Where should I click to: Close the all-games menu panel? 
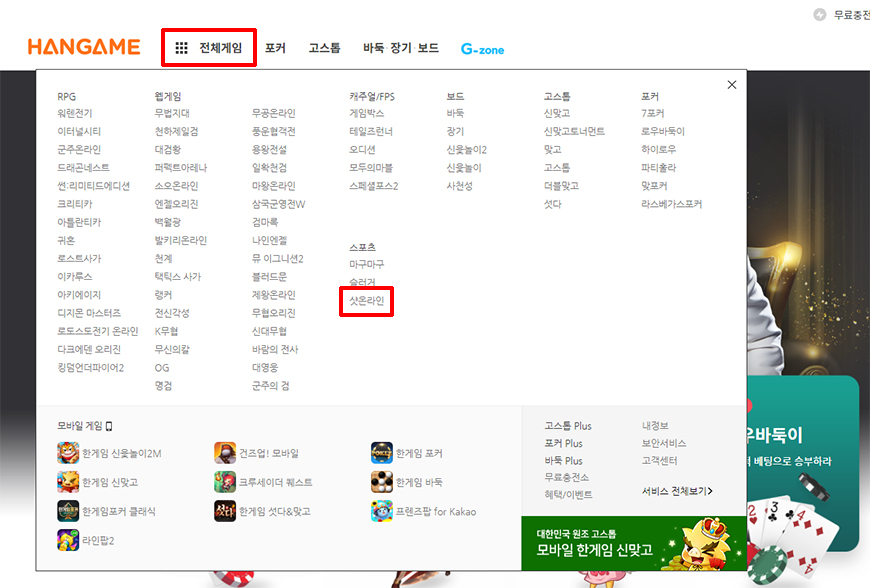coord(732,84)
